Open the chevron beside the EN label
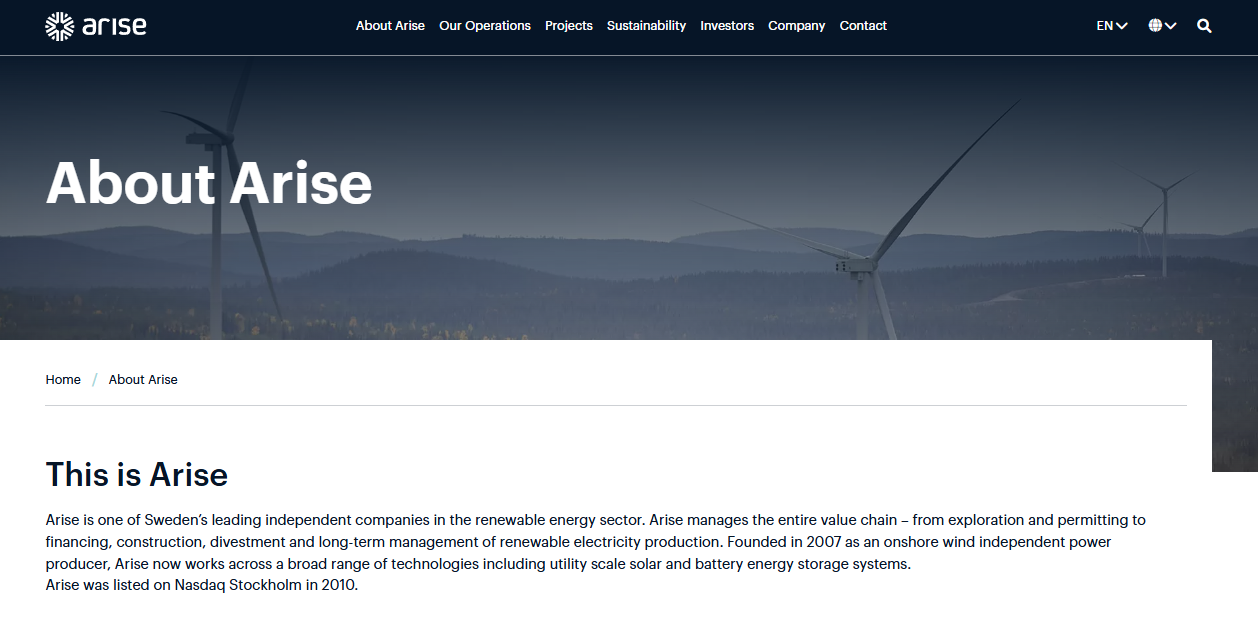This screenshot has height=635, width=1258. pyautogui.click(x=1120, y=25)
